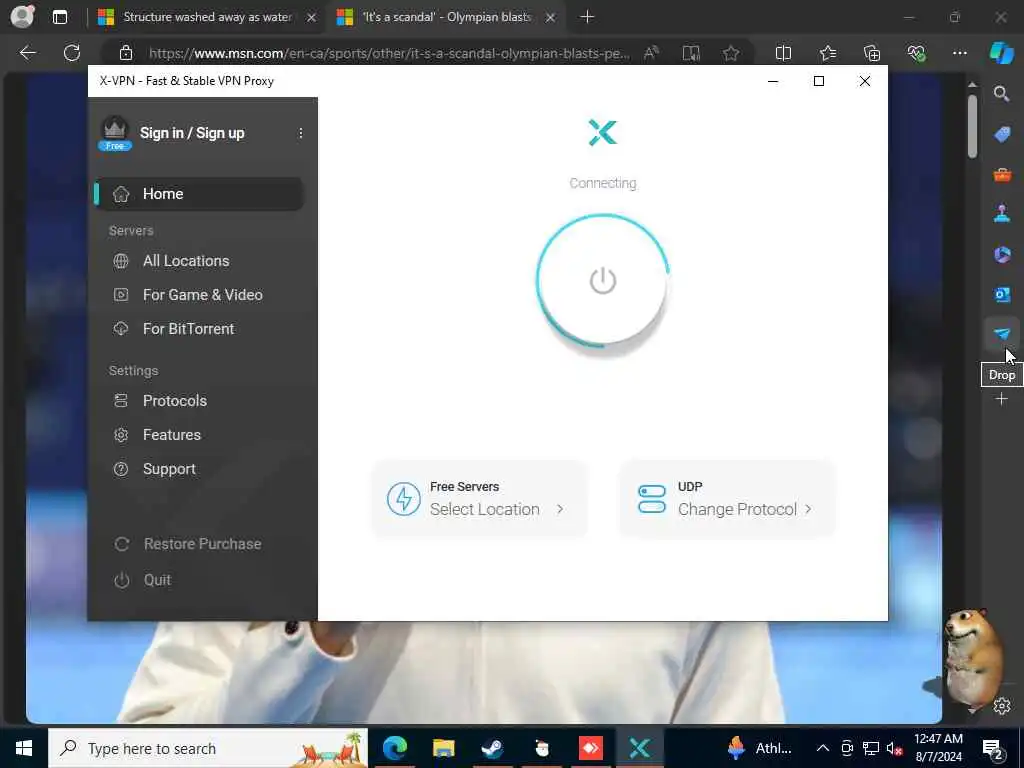This screenshot has width=1024, height=768.
Task: Click the plus to customize Edge sidebar
Action: tap(1002, 398)
